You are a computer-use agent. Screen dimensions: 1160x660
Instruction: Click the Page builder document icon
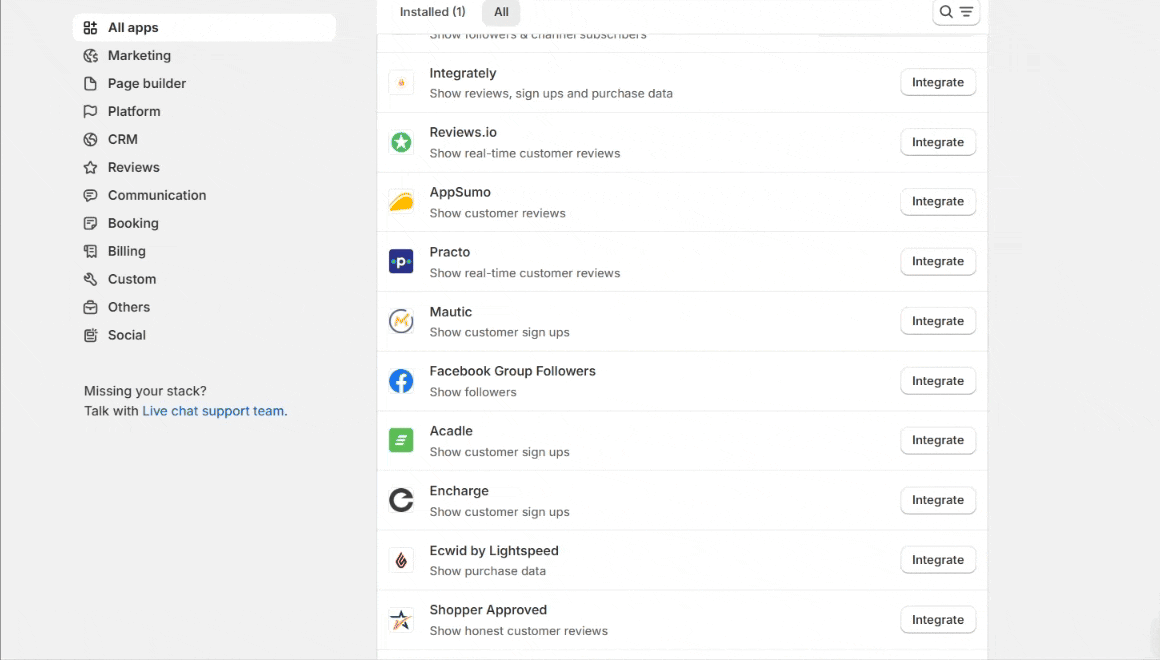click(90, 84)
